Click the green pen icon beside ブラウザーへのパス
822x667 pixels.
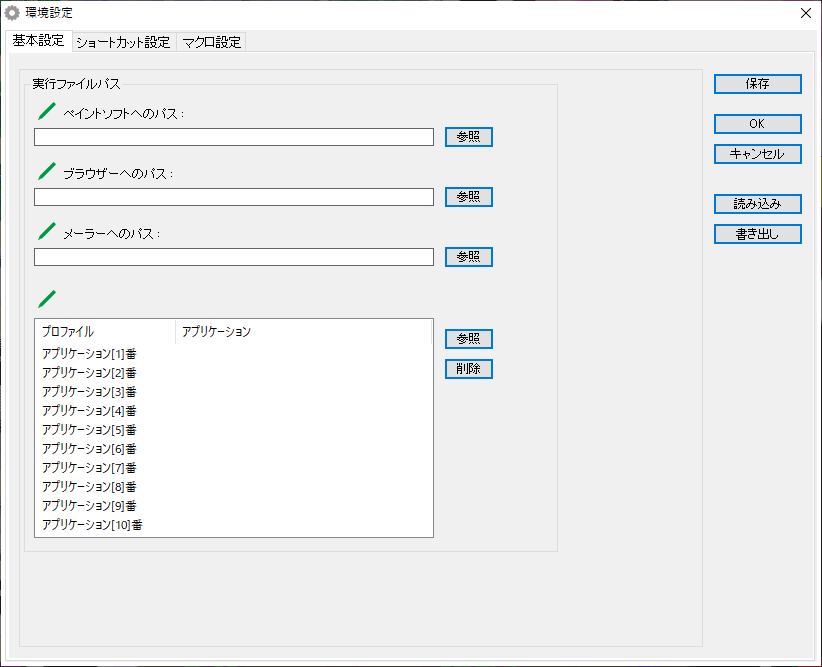(x=46, y=171)
